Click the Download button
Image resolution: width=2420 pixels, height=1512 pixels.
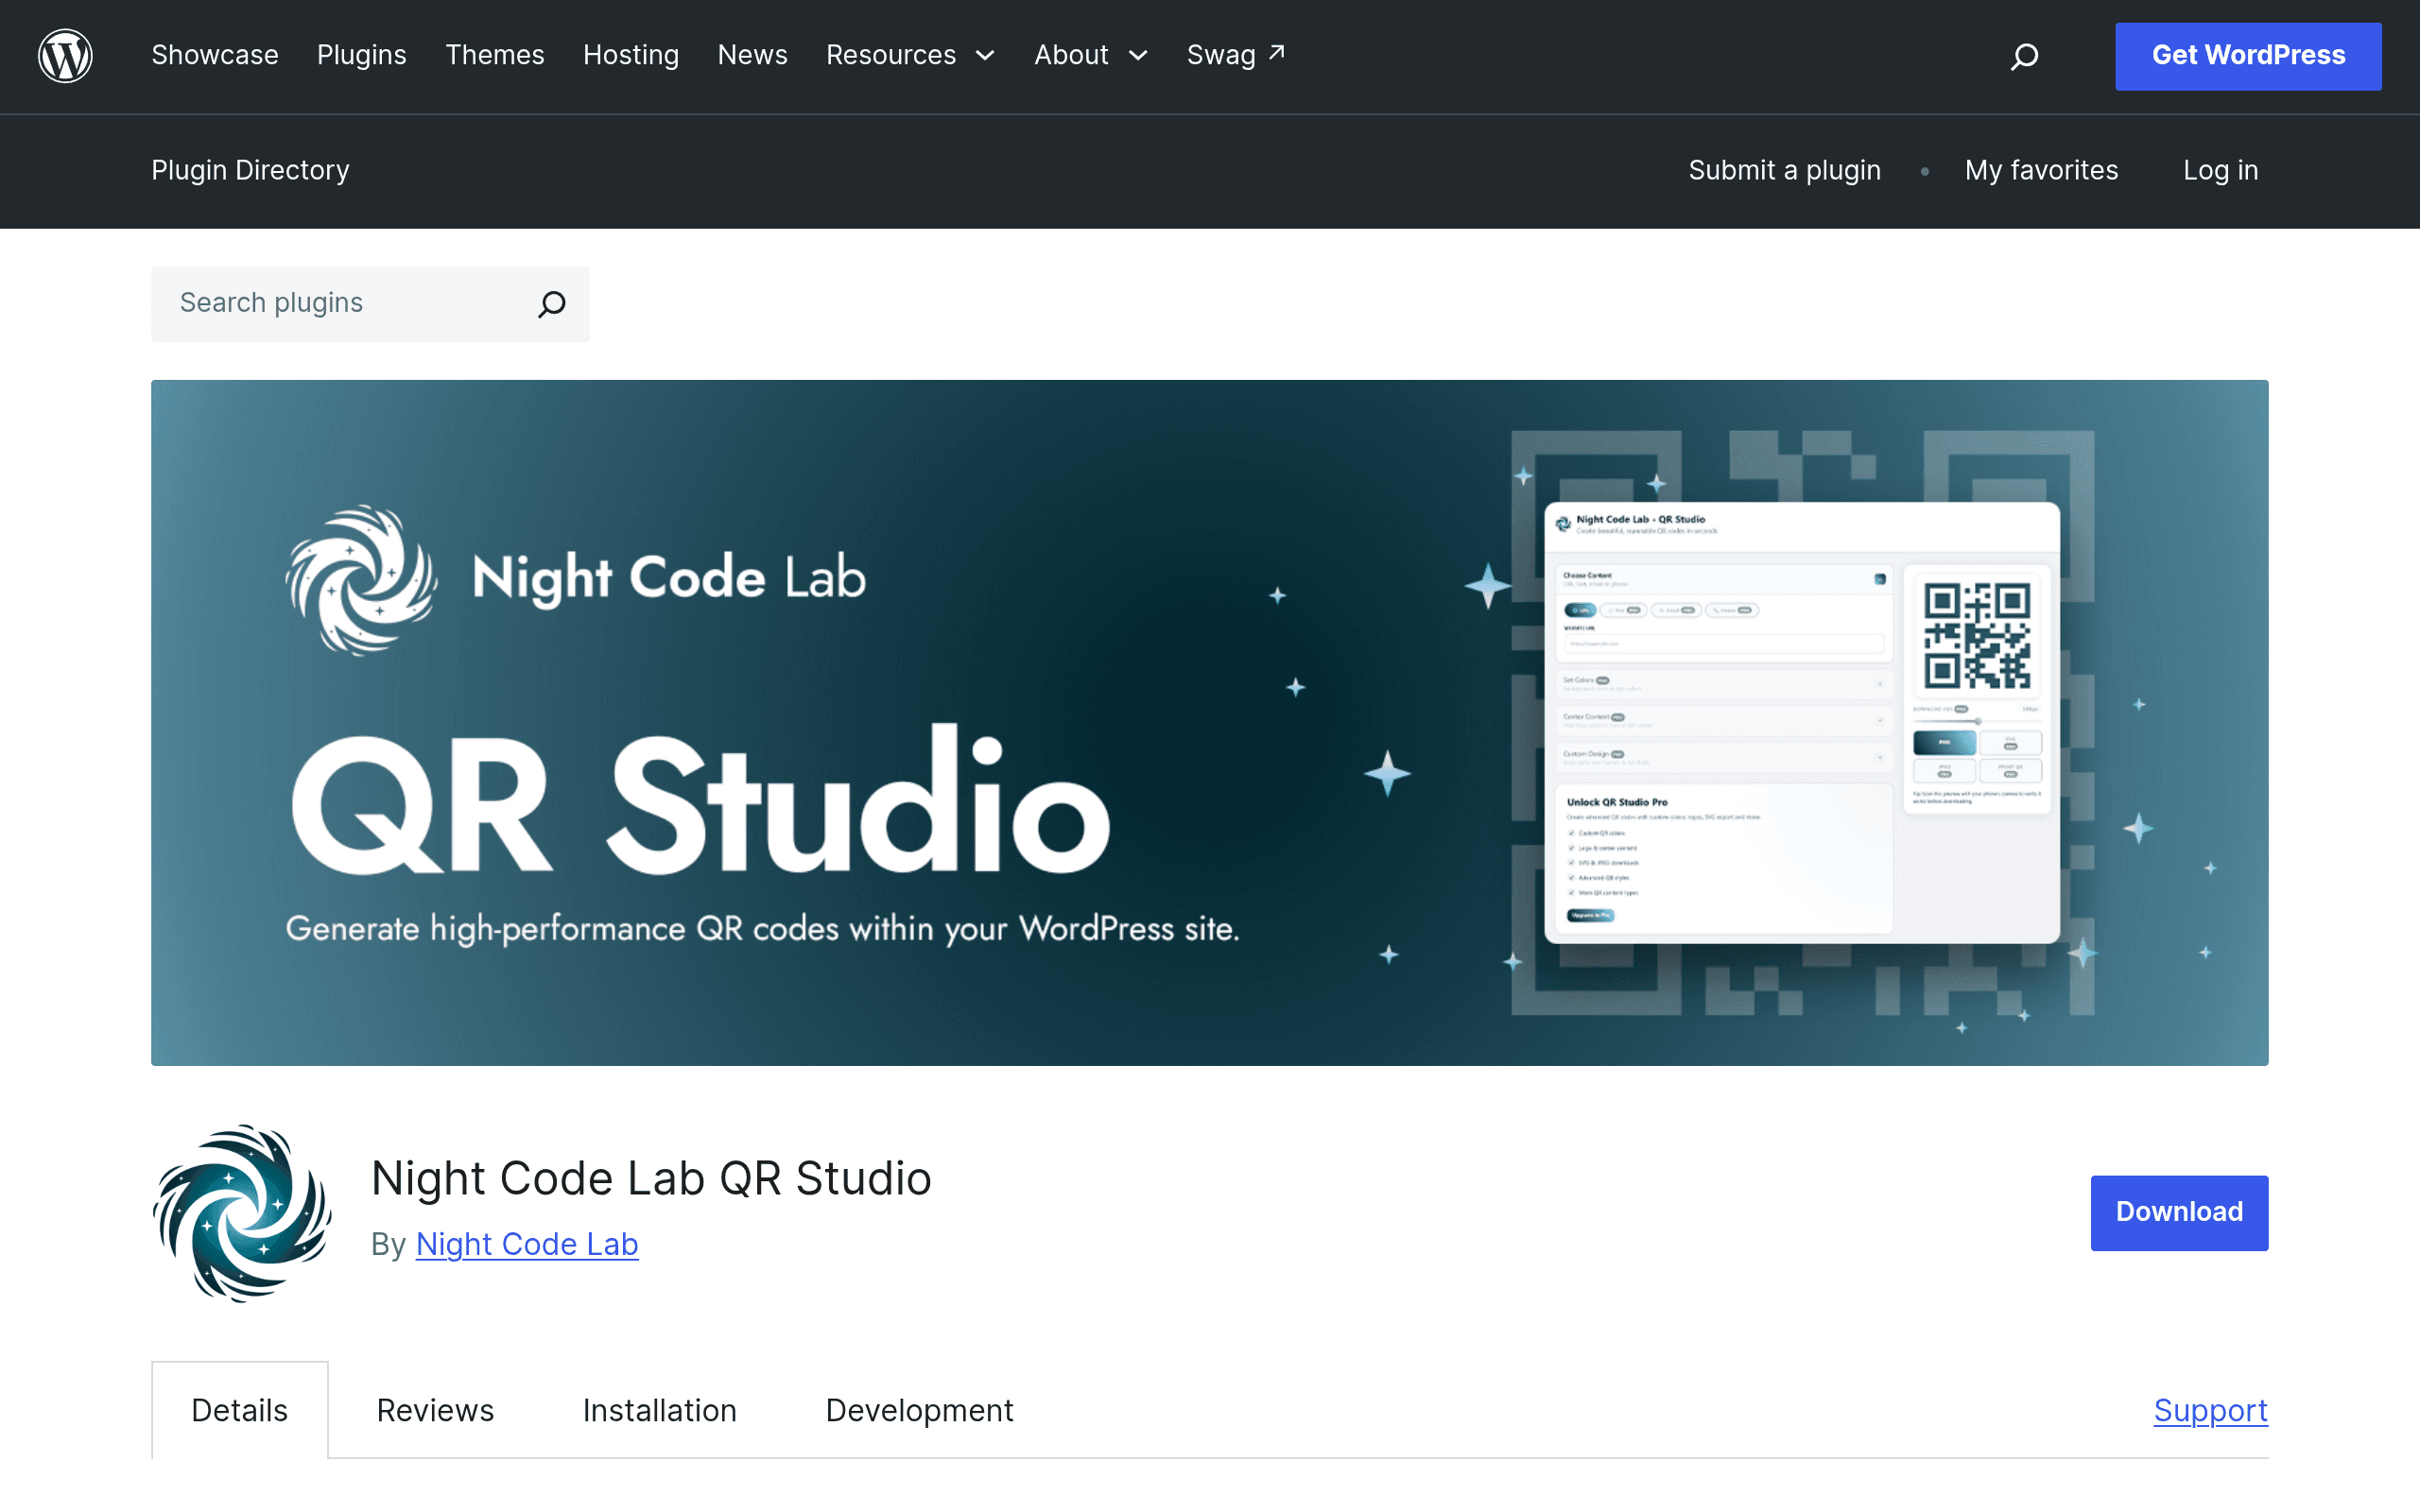2179,1212
